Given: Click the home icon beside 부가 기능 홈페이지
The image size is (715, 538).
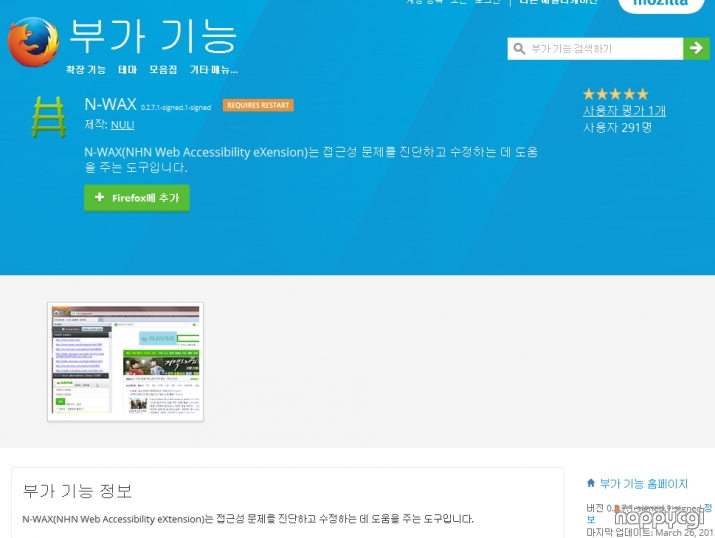Looking at the screenshot, I should 591,483.
